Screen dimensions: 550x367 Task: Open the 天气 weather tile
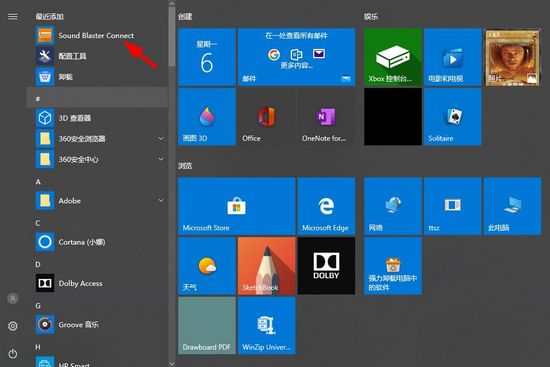(207, 266)
